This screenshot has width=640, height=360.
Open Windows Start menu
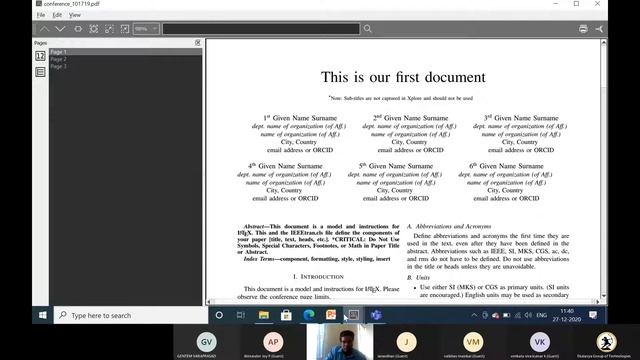(42, 315)
